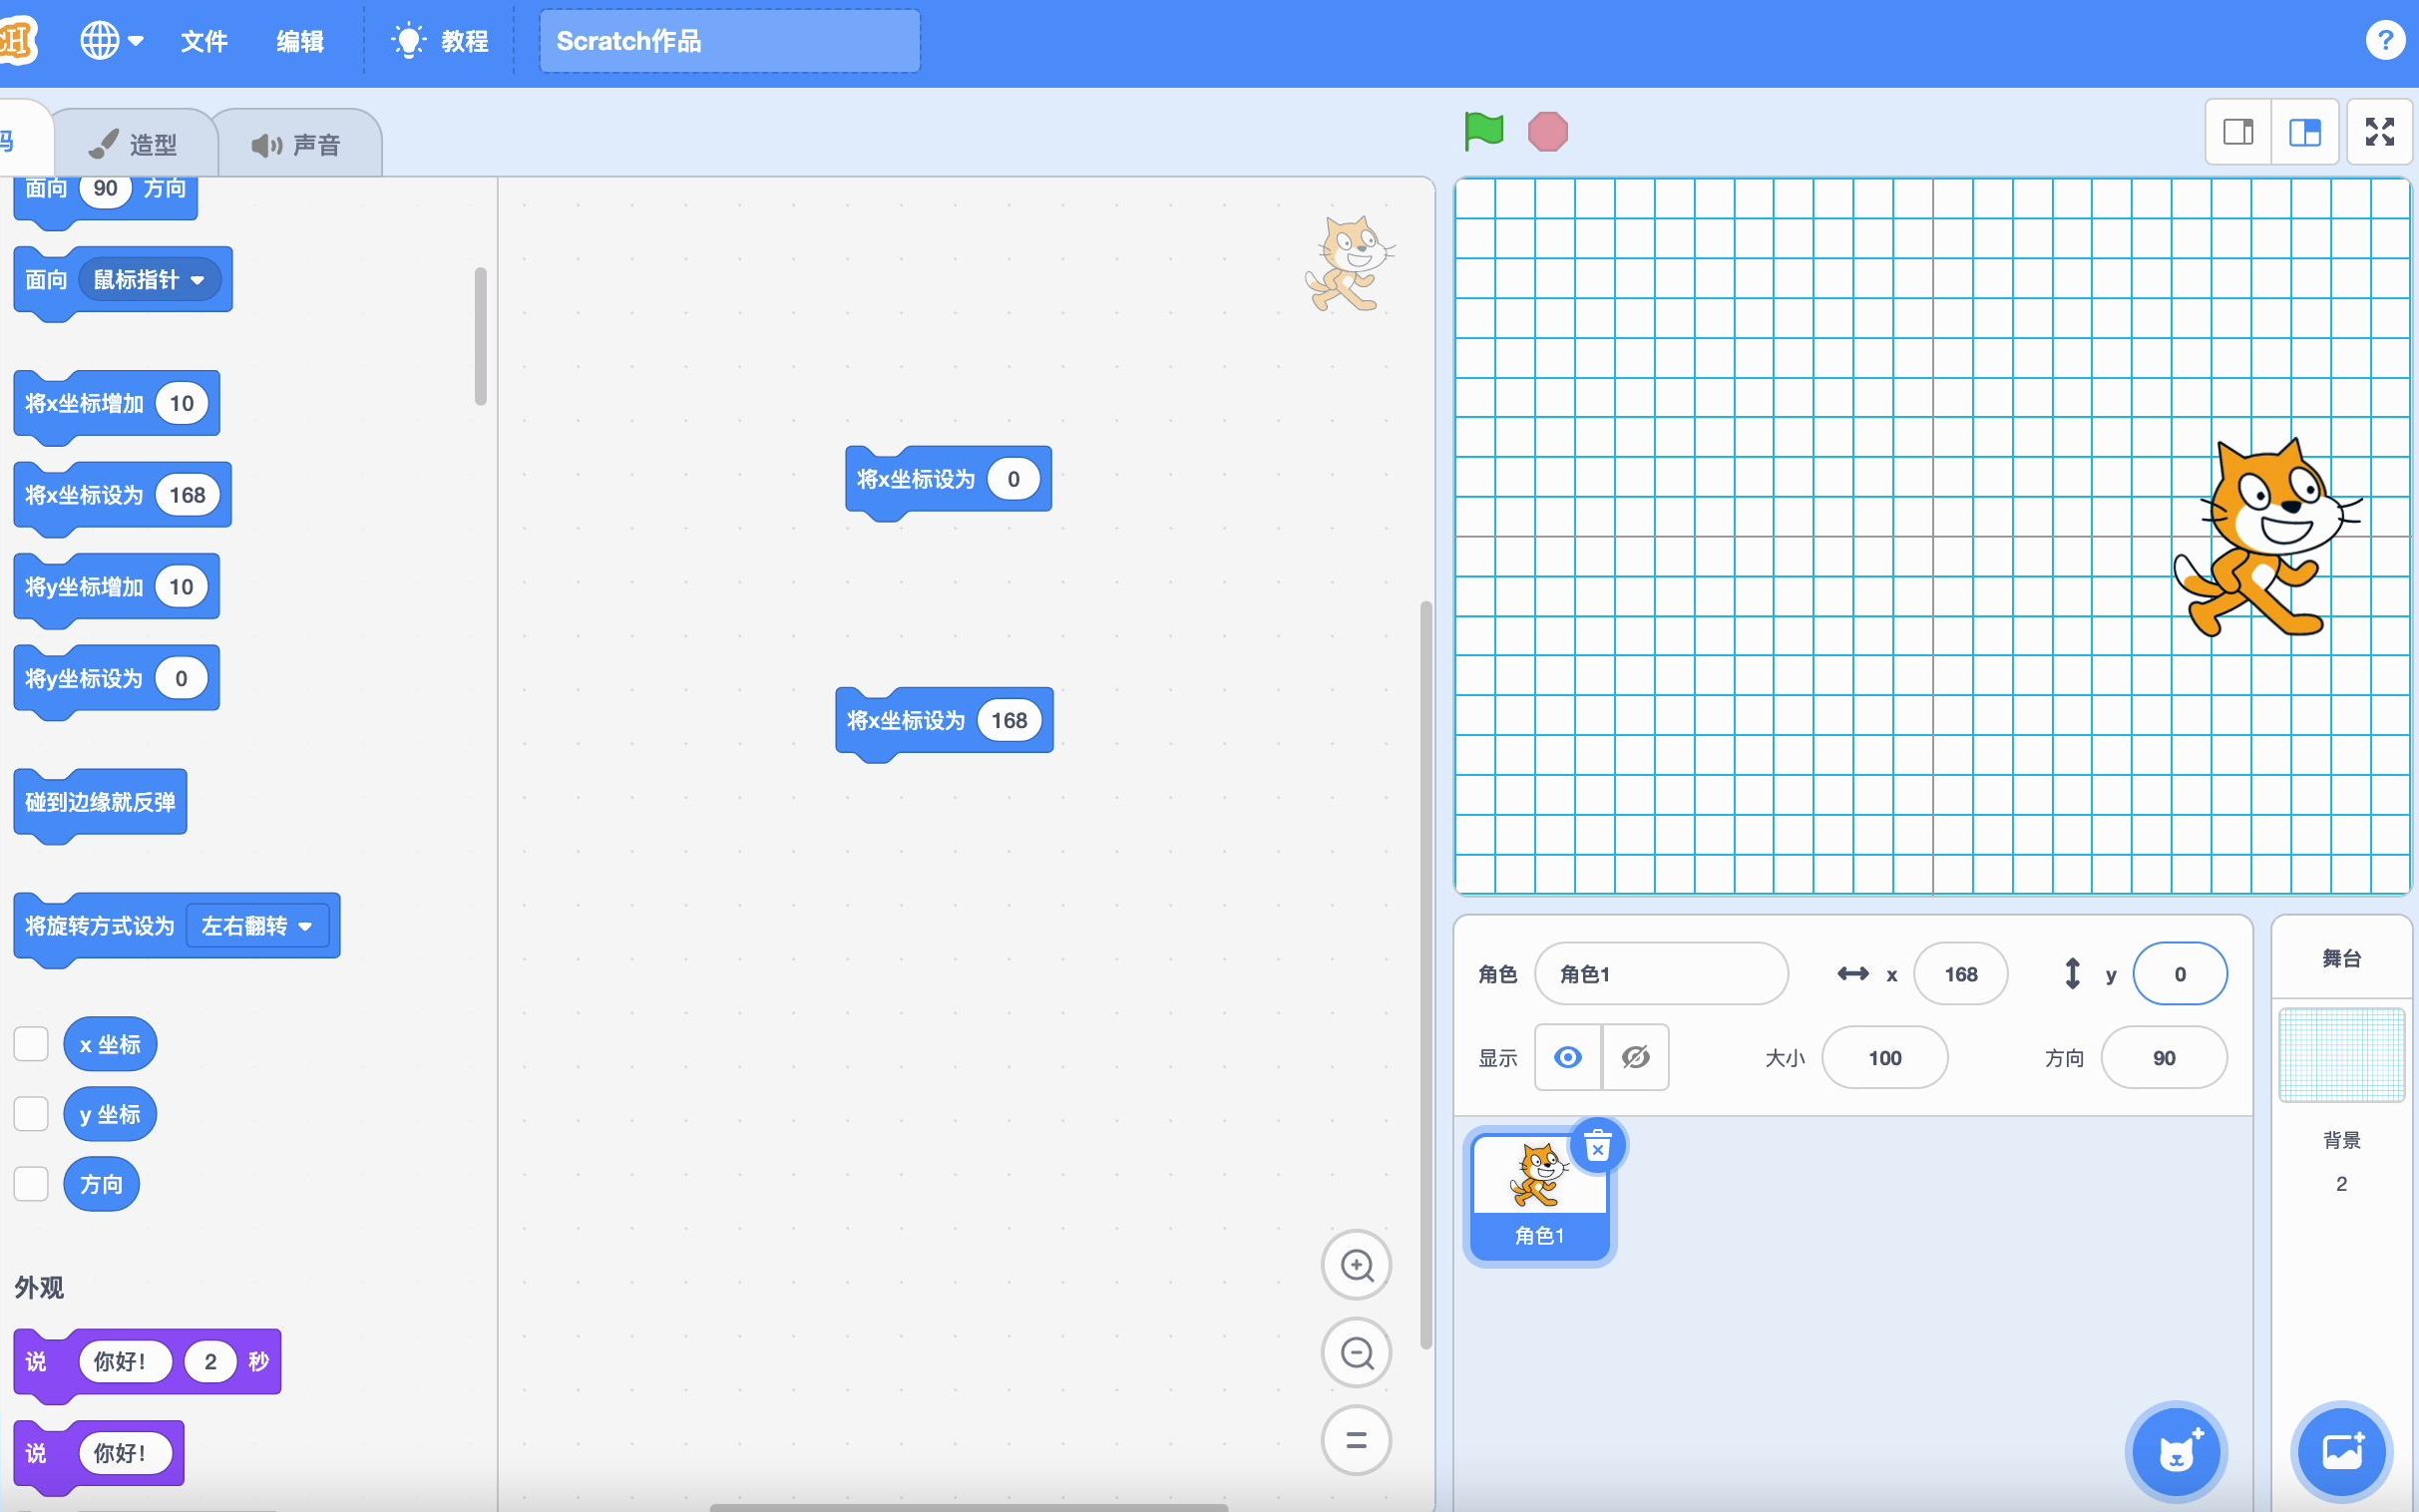Image resolution: width=2419 pixels, height=1512 pixels.
Task: Open the tutorials 教程 menu
Action: (437, 40)
